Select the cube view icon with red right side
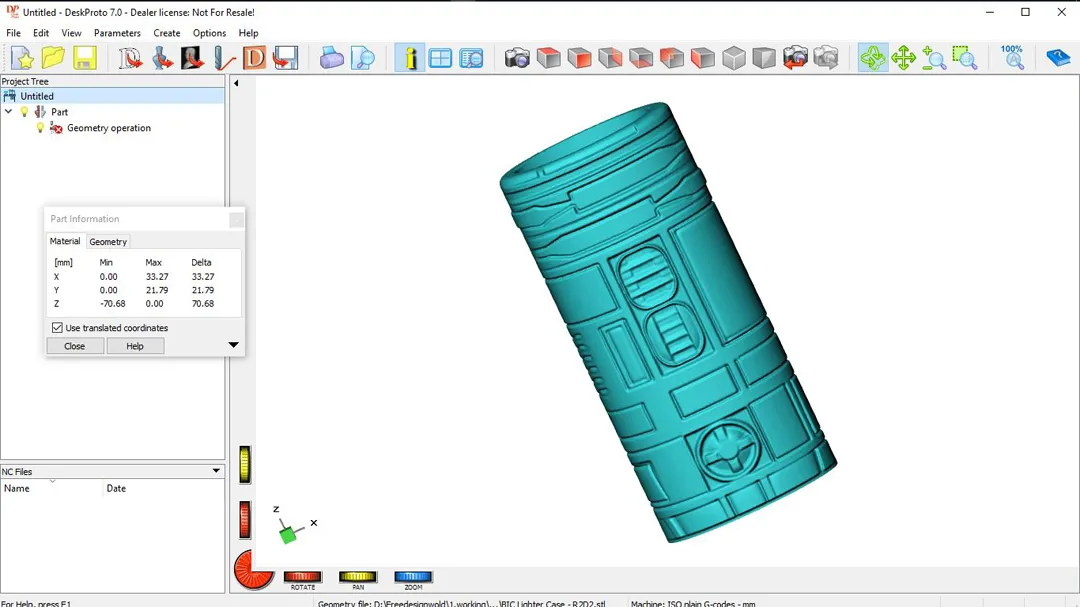The width and height of the screenshot is (1080, 607). (x=610, y=58)
